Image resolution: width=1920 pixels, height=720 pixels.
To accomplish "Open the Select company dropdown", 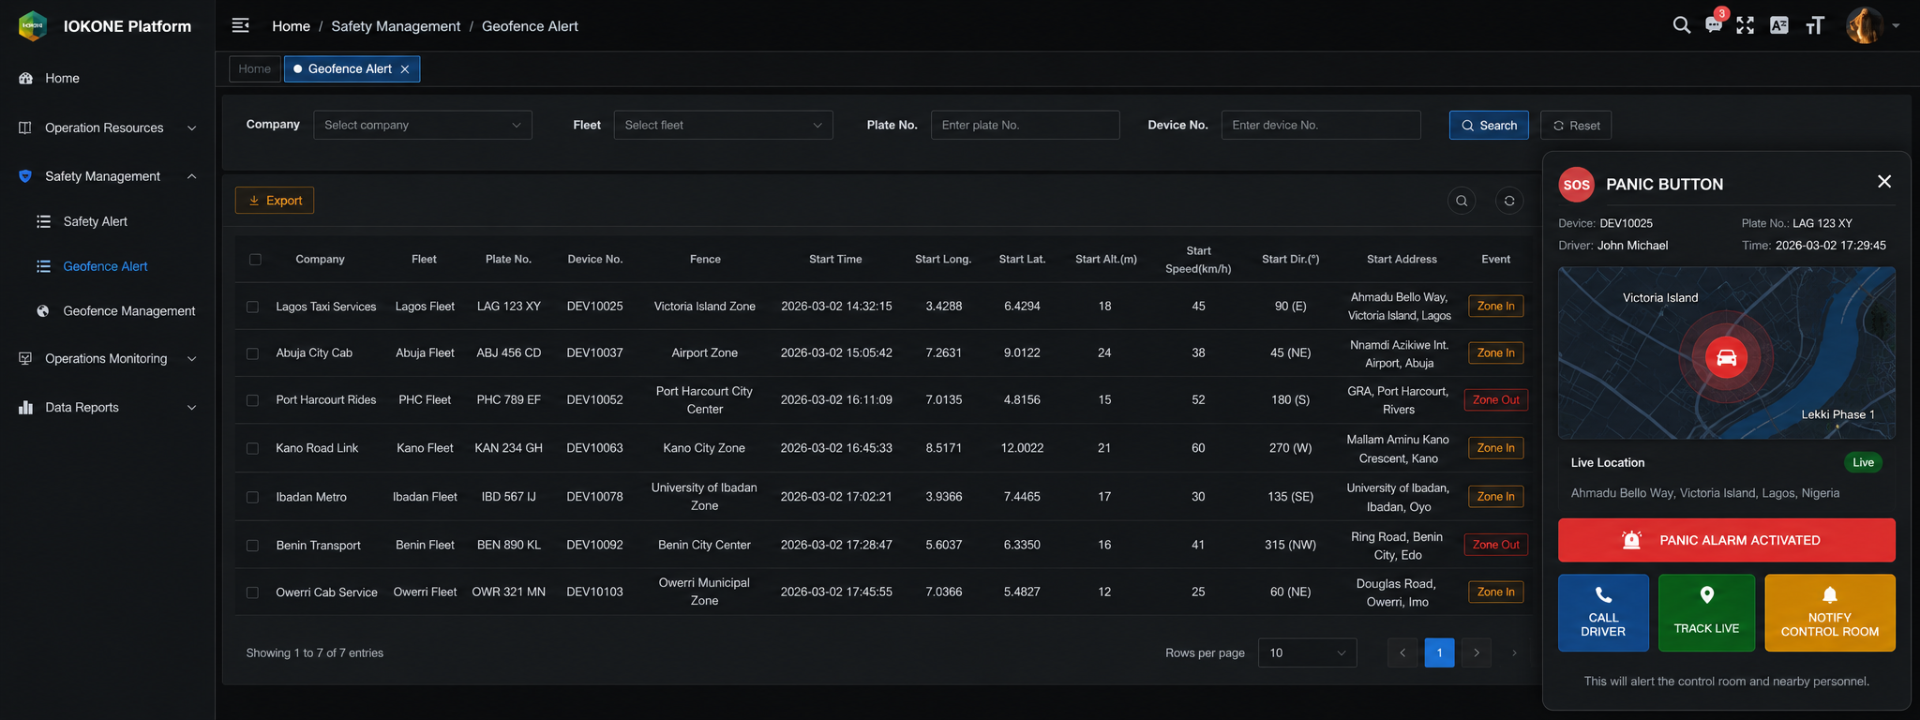I will [x=422, y=125].
